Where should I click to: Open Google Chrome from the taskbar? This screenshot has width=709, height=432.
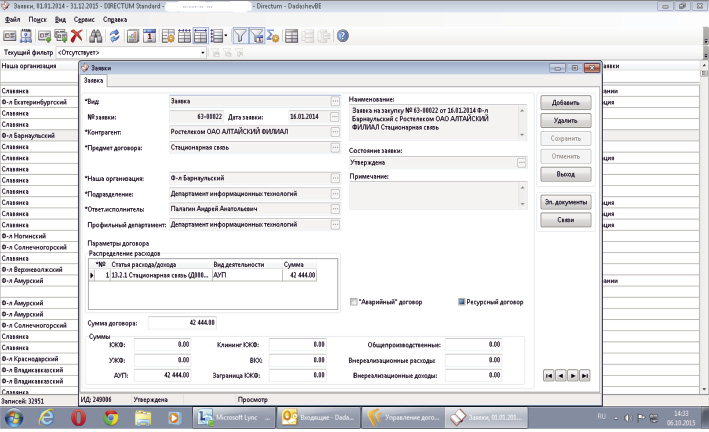(111, 418)
